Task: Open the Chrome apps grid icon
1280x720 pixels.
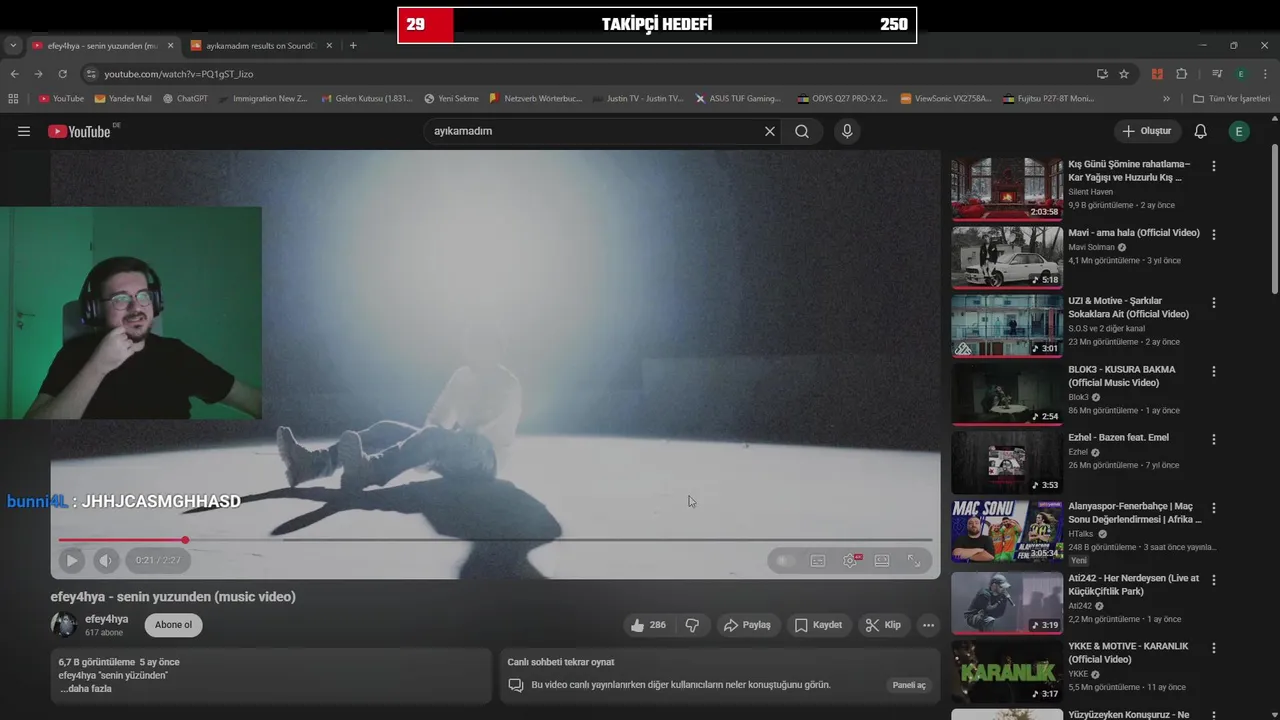Action: 13,99
